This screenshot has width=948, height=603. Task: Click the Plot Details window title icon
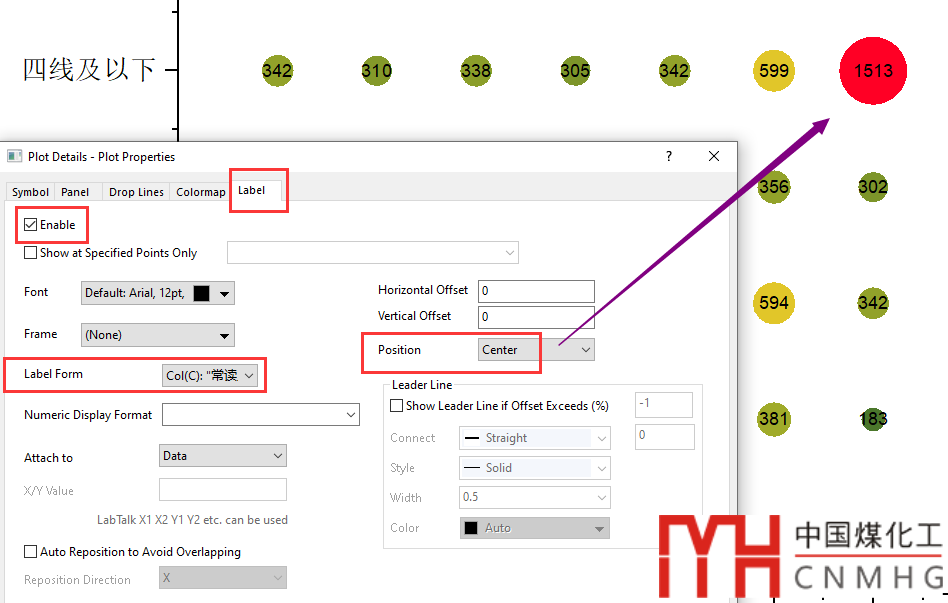pyautogui.click(x=15, y=156)
